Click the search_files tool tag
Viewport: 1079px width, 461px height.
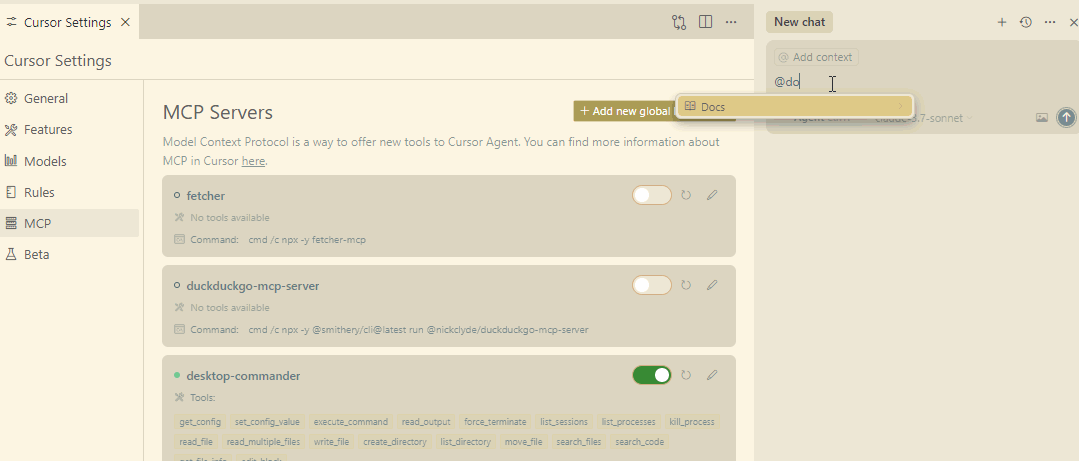(579, 442)
